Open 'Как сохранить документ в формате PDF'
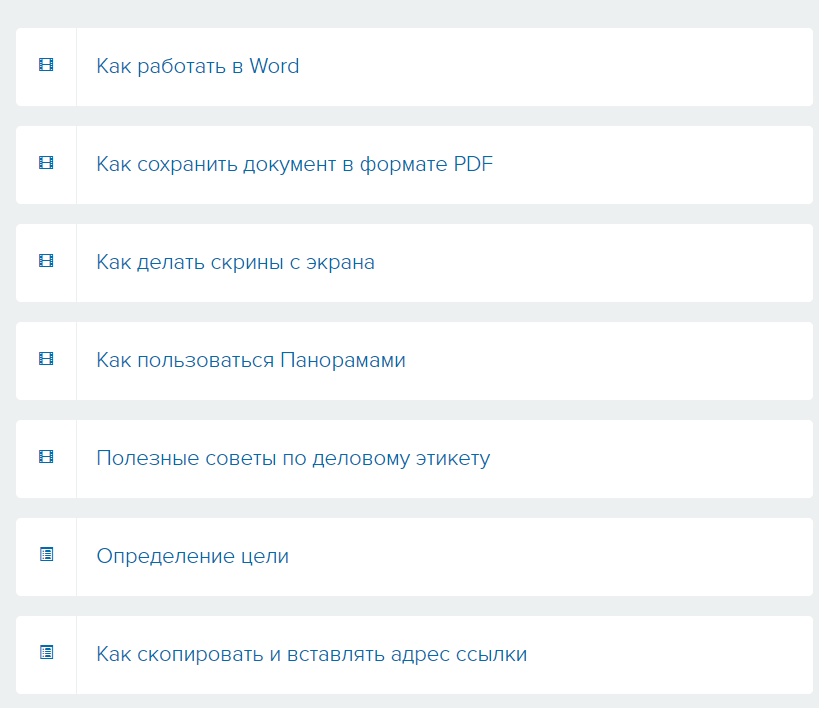 coord(293,164)
